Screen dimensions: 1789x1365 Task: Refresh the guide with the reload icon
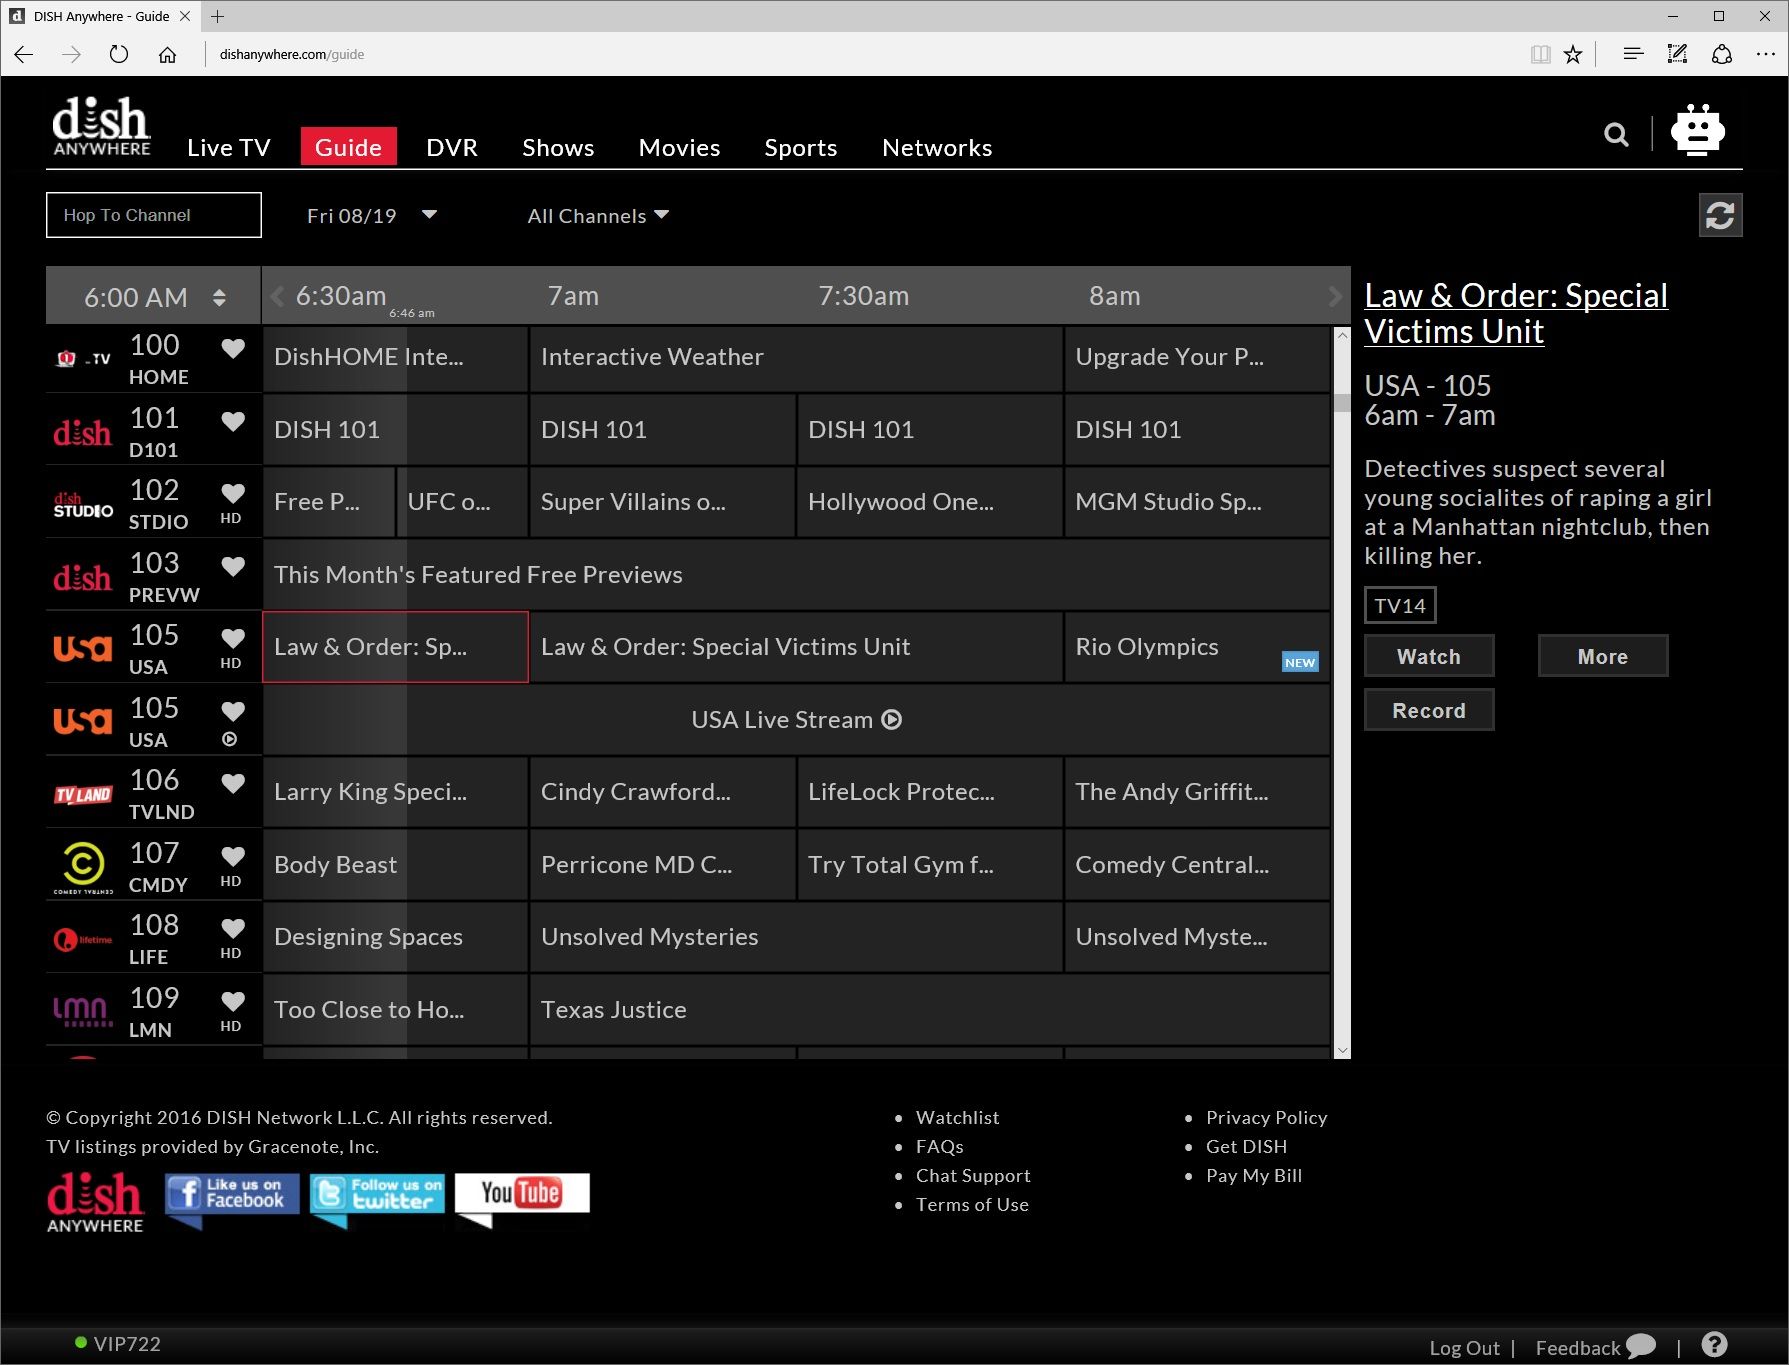click(1720, 215)
